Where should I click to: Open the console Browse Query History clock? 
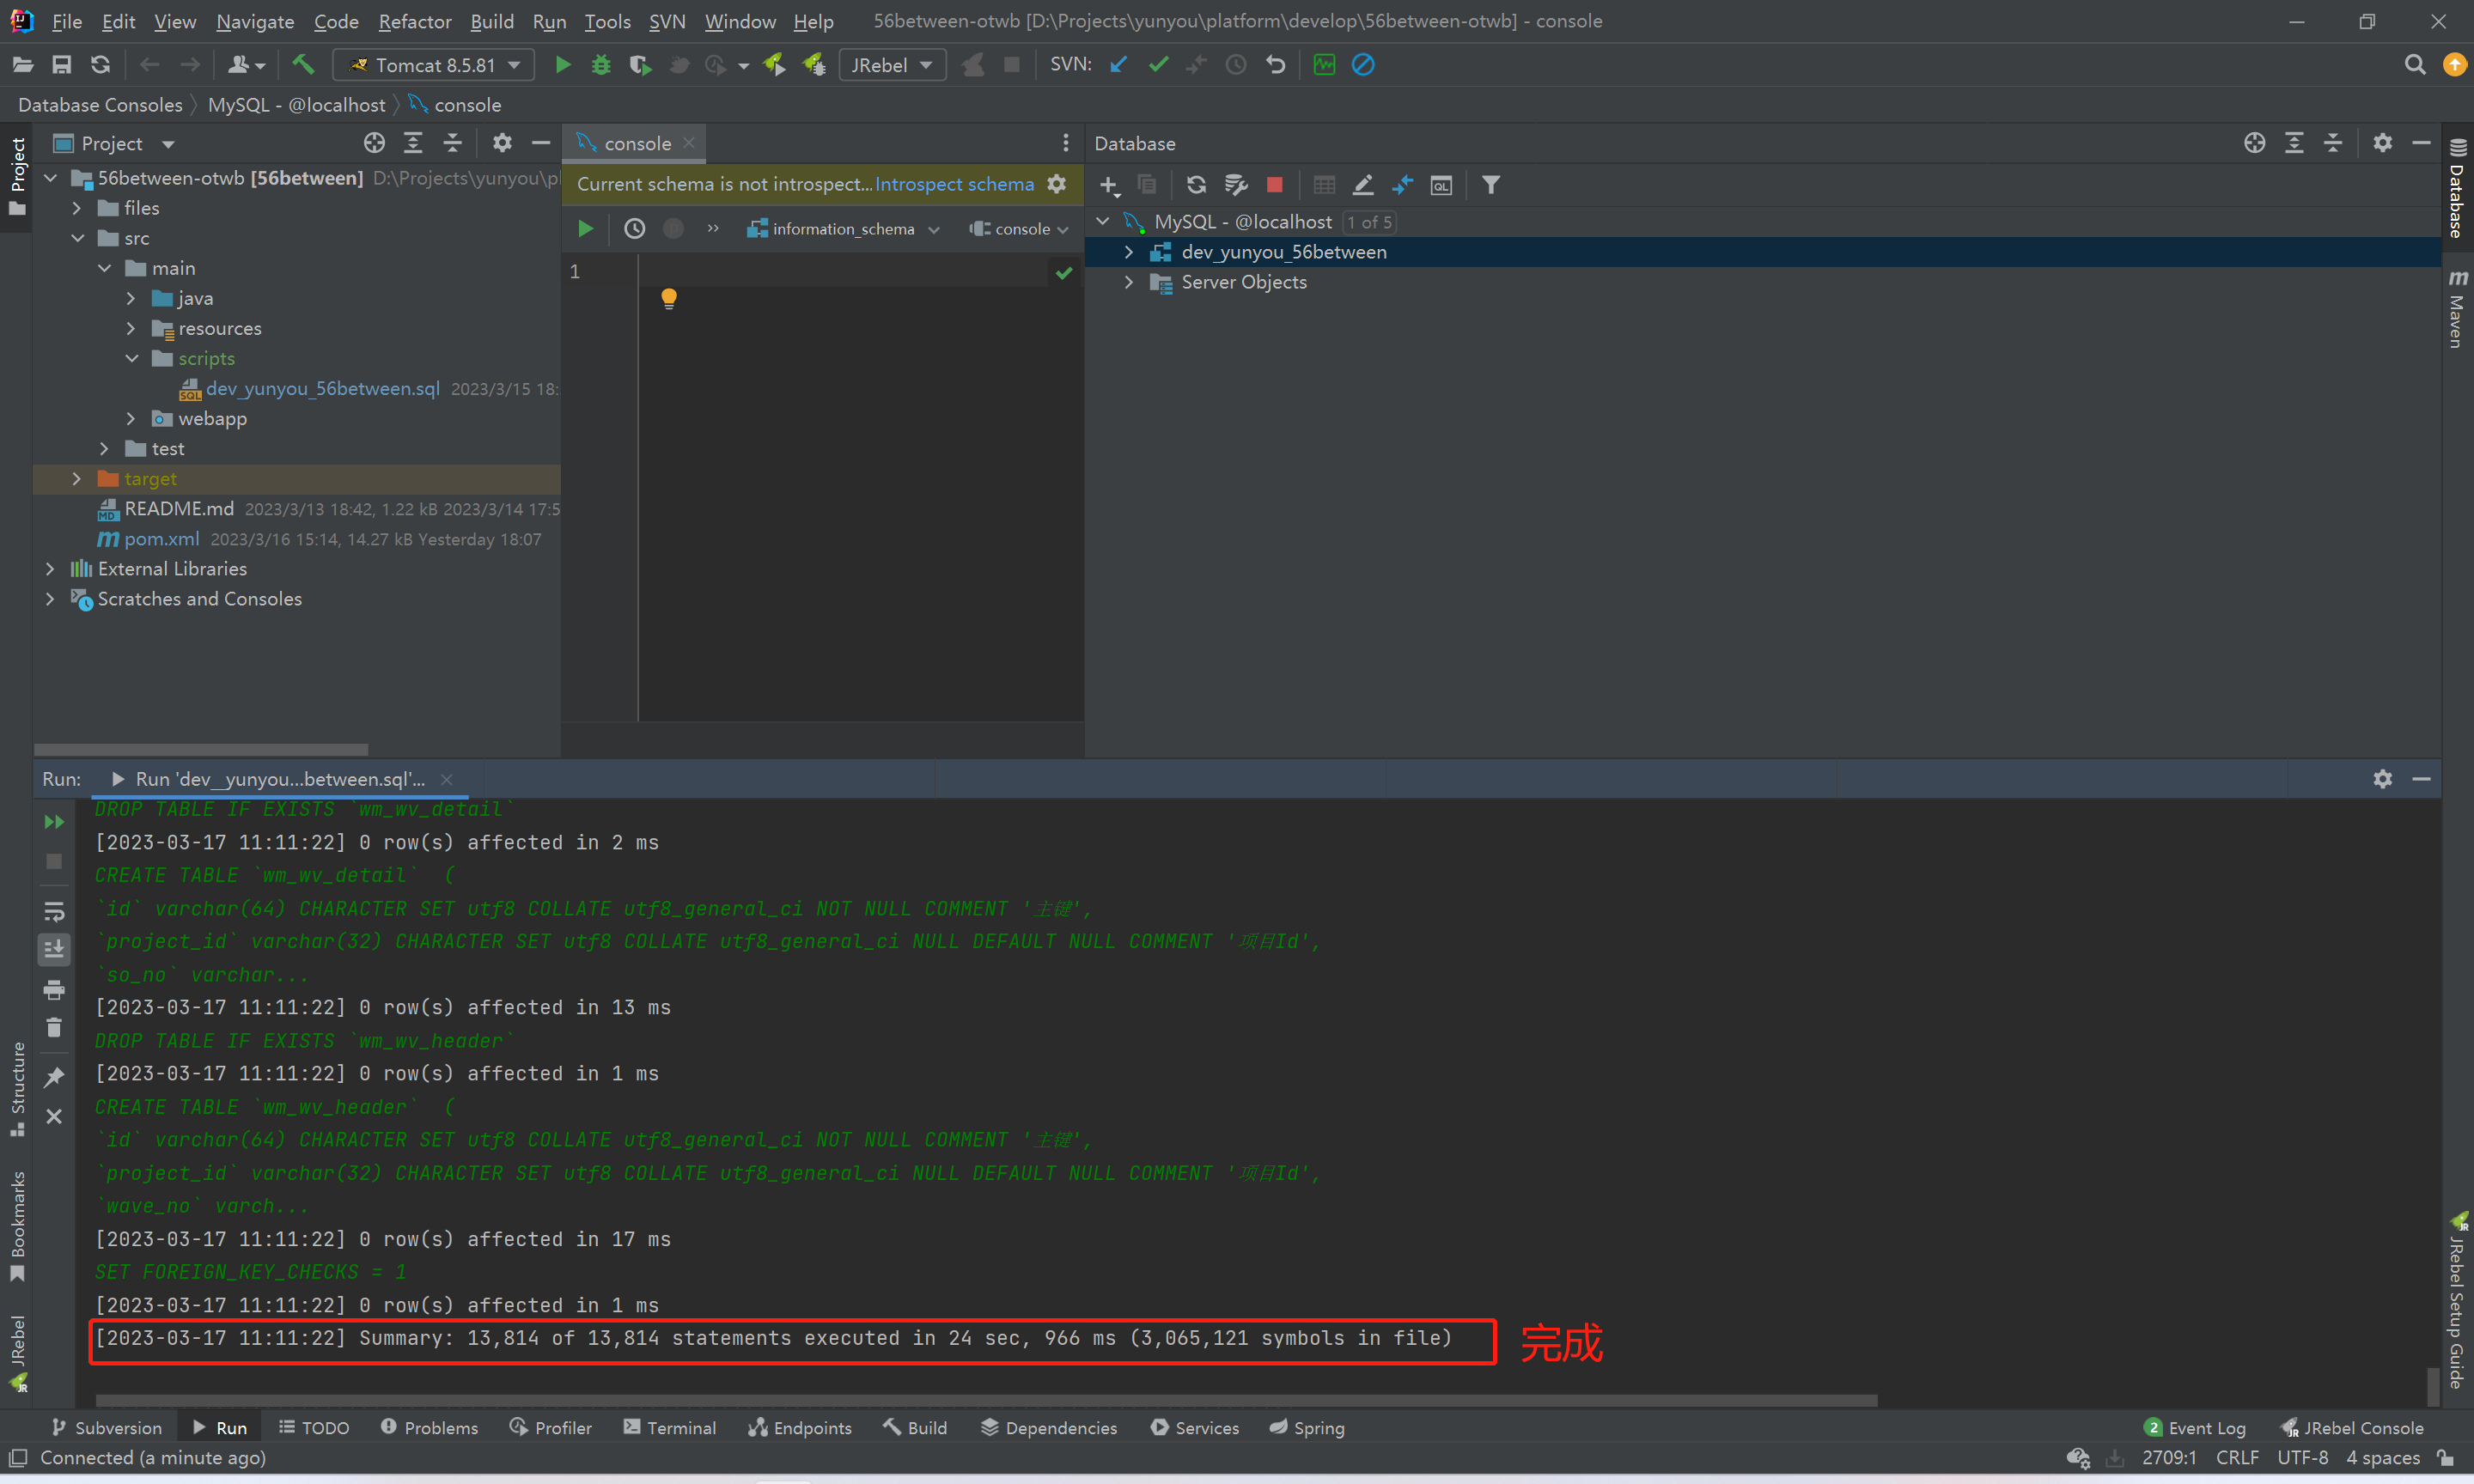(x=634, y=229)
